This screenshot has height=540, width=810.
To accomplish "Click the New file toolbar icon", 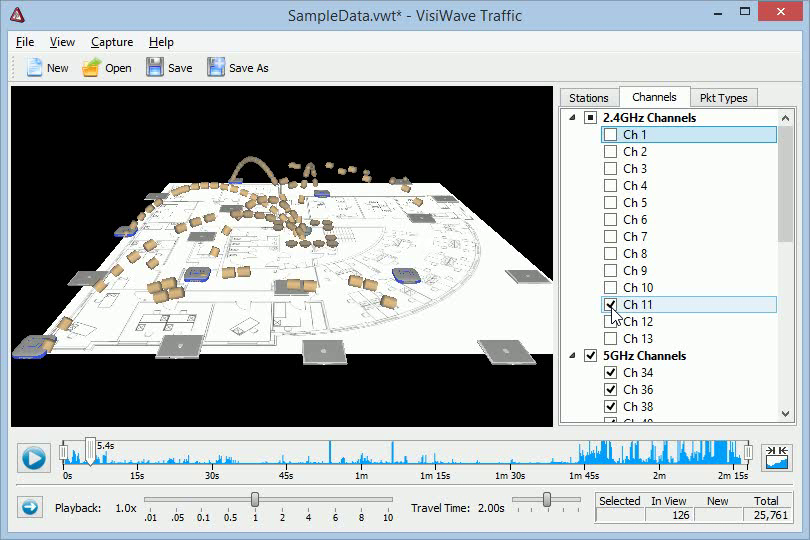I will tap(34, 68).
